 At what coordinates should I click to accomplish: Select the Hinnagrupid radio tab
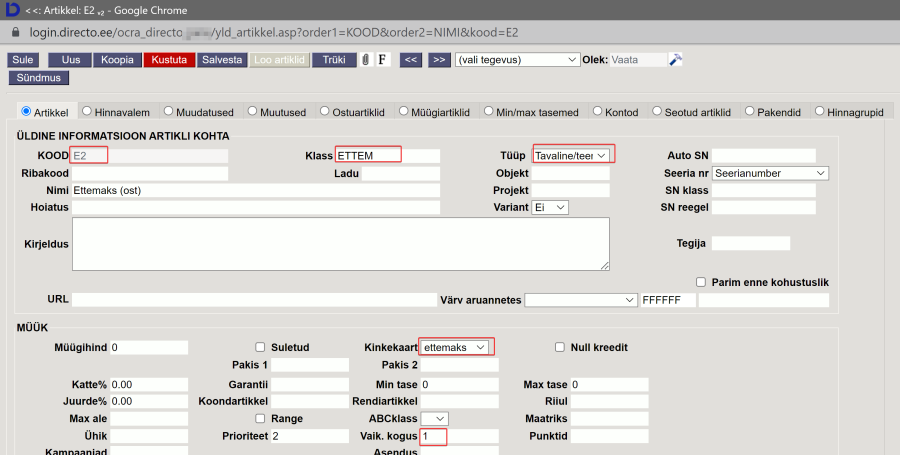pyautogui.click(x=820, y=111)
